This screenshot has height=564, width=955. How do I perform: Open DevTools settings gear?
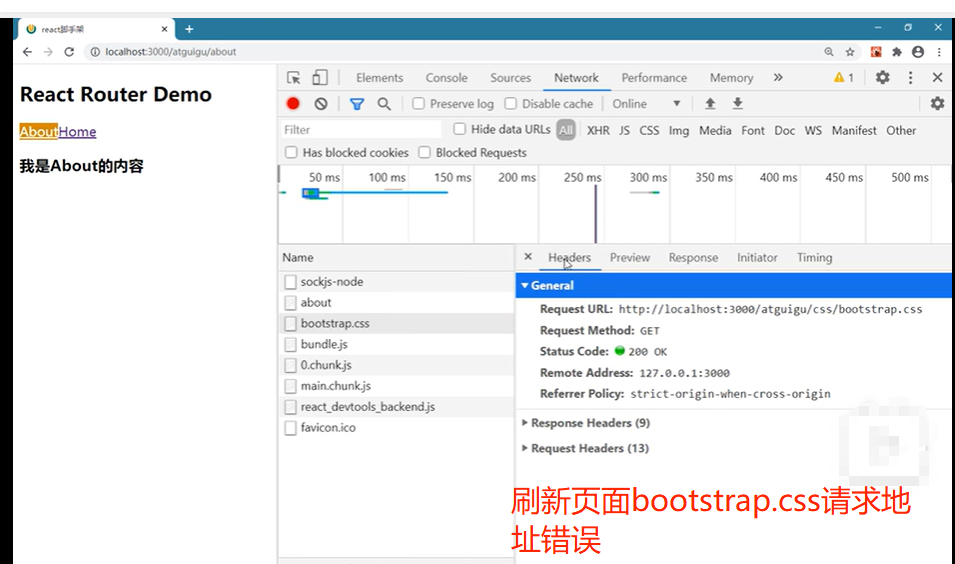pyautogui.click(x=883, y=77)
